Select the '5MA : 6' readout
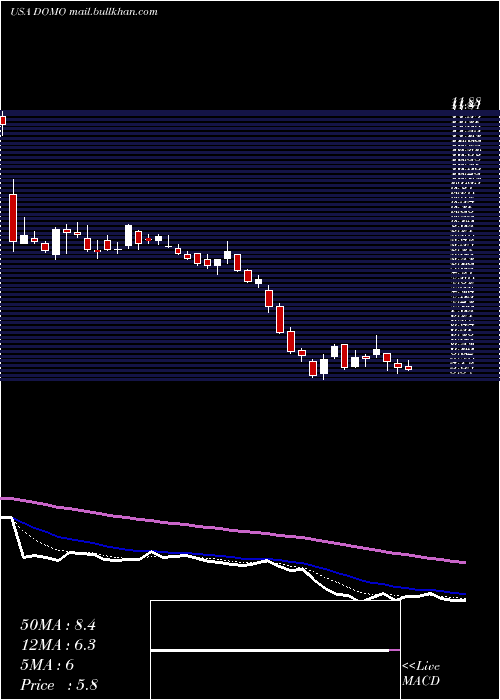The width and height of the screenshot is (500, 700). click(x=47, y=665)
